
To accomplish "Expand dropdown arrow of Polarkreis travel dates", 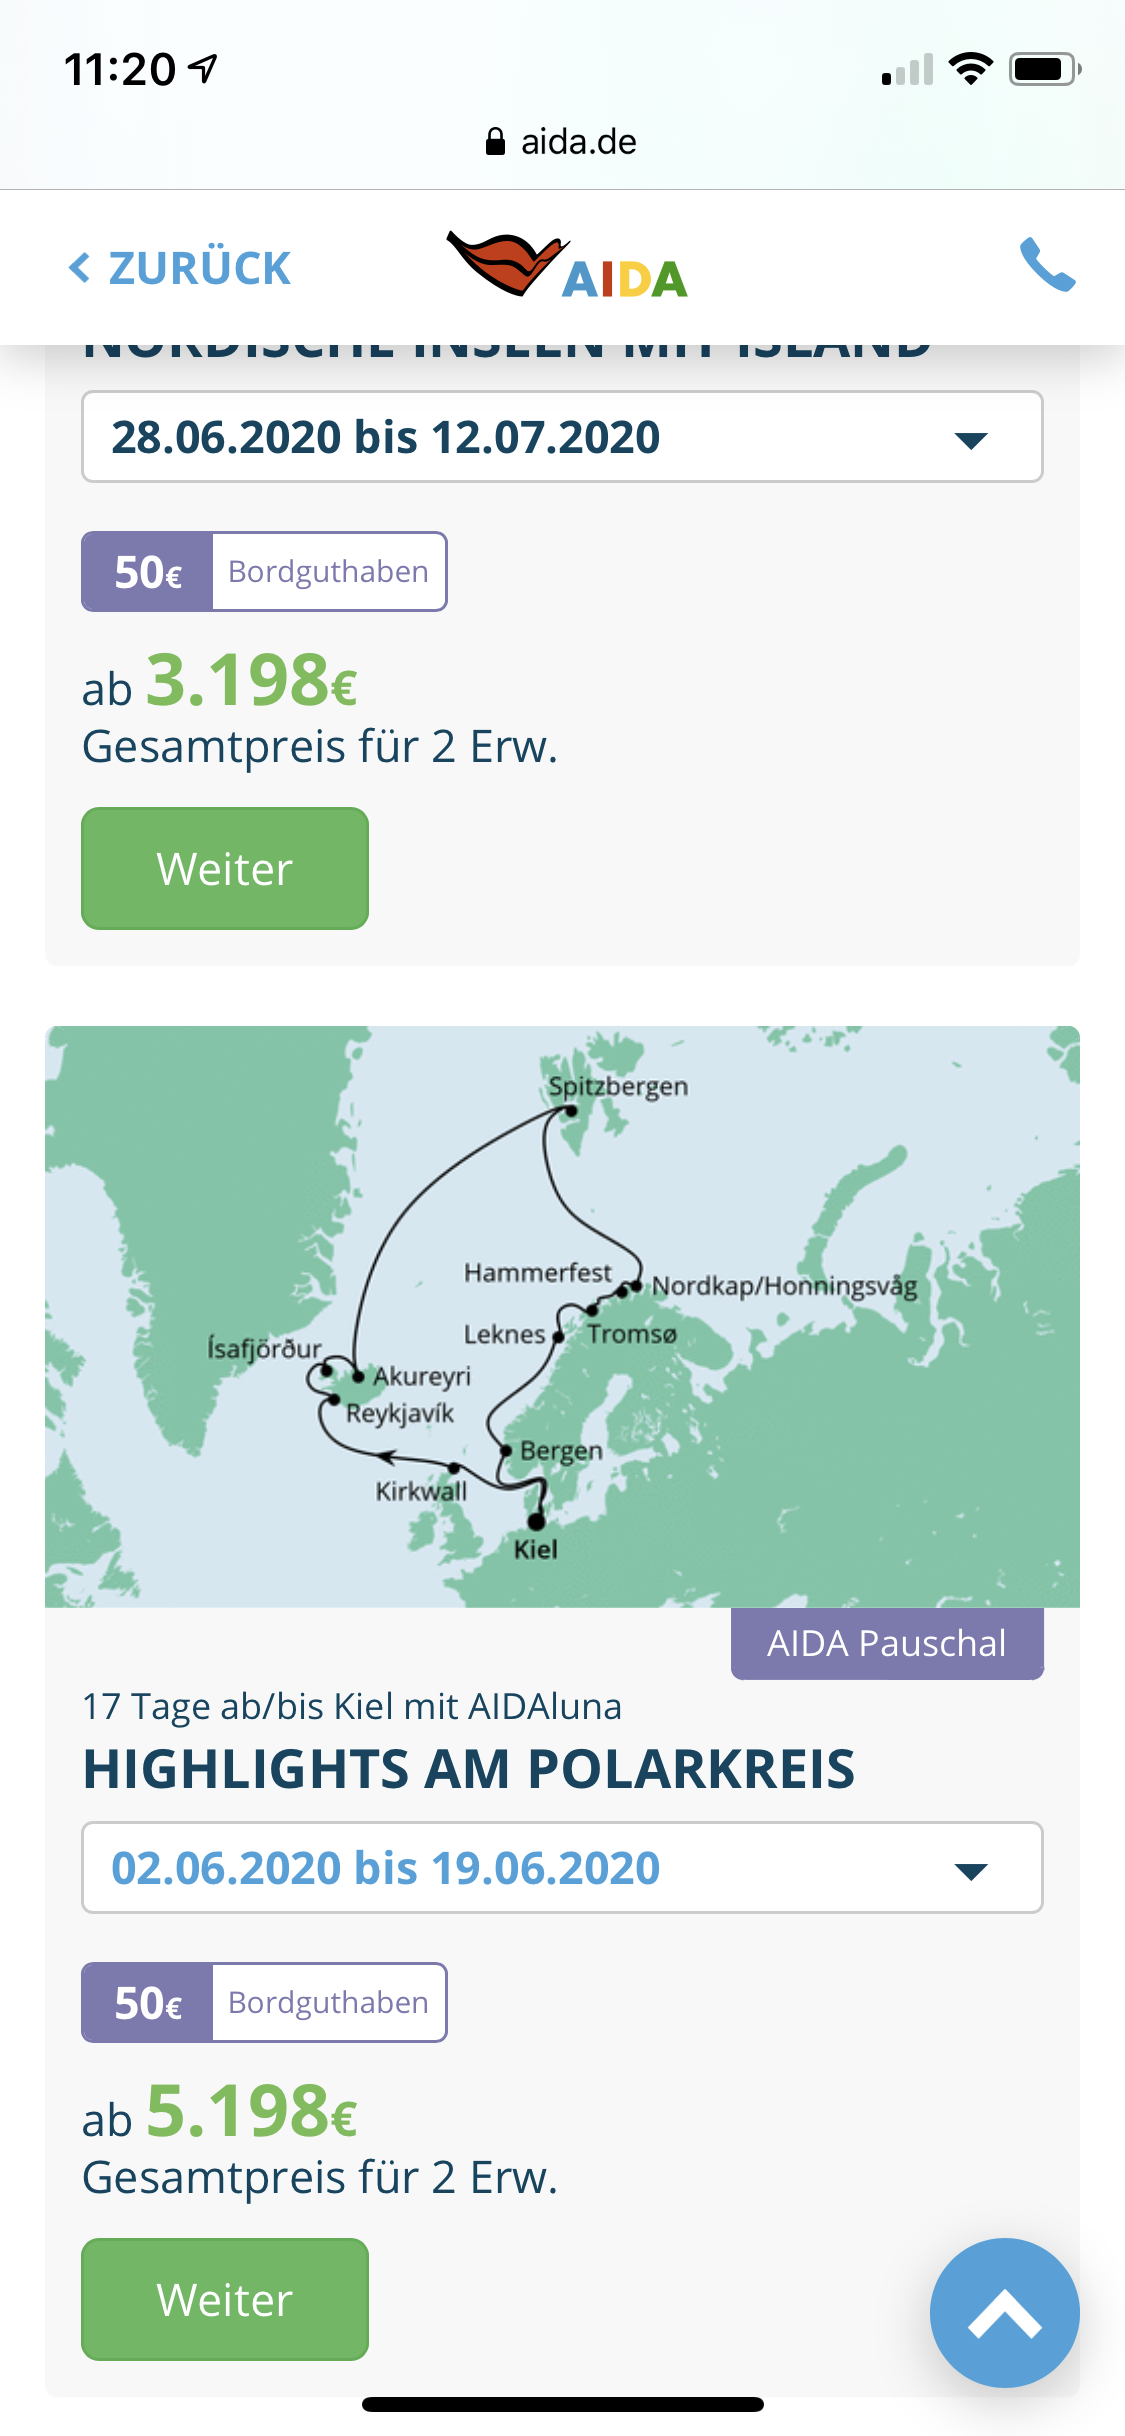I will click(x=971, y=1870).
